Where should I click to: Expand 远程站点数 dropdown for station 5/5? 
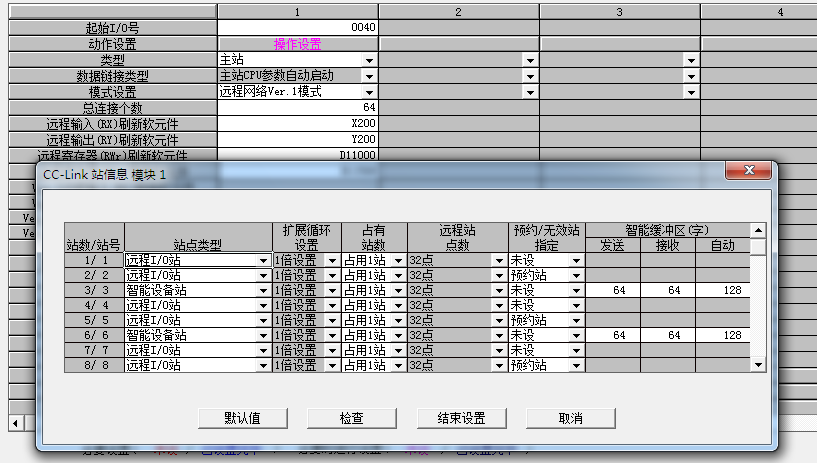click(x=499, y=320)
